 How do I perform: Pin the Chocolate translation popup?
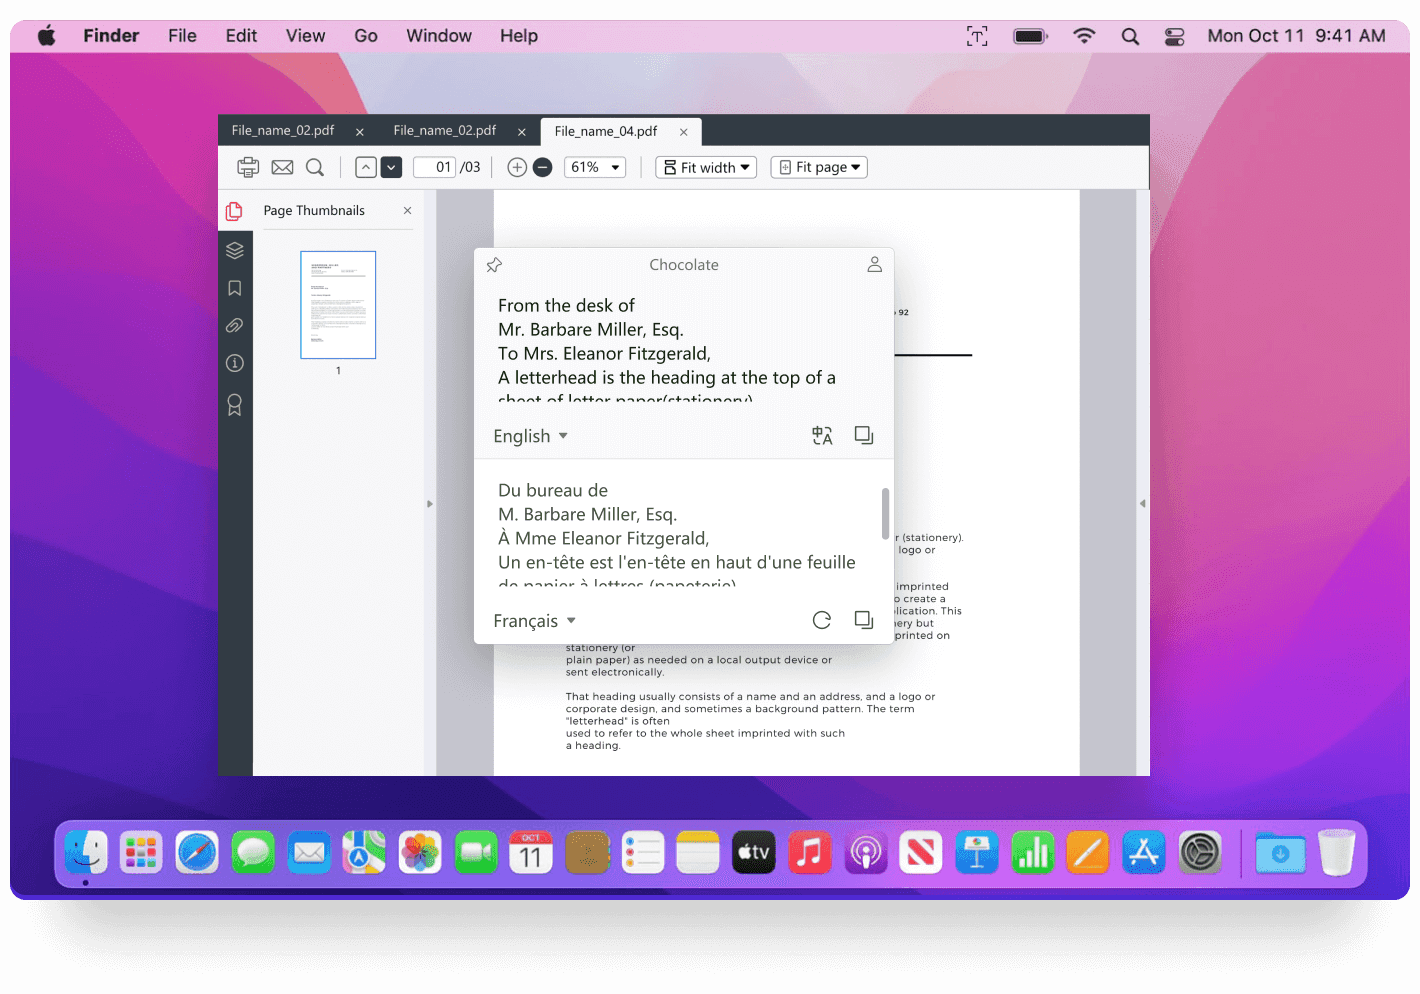(x=494, y=265)
